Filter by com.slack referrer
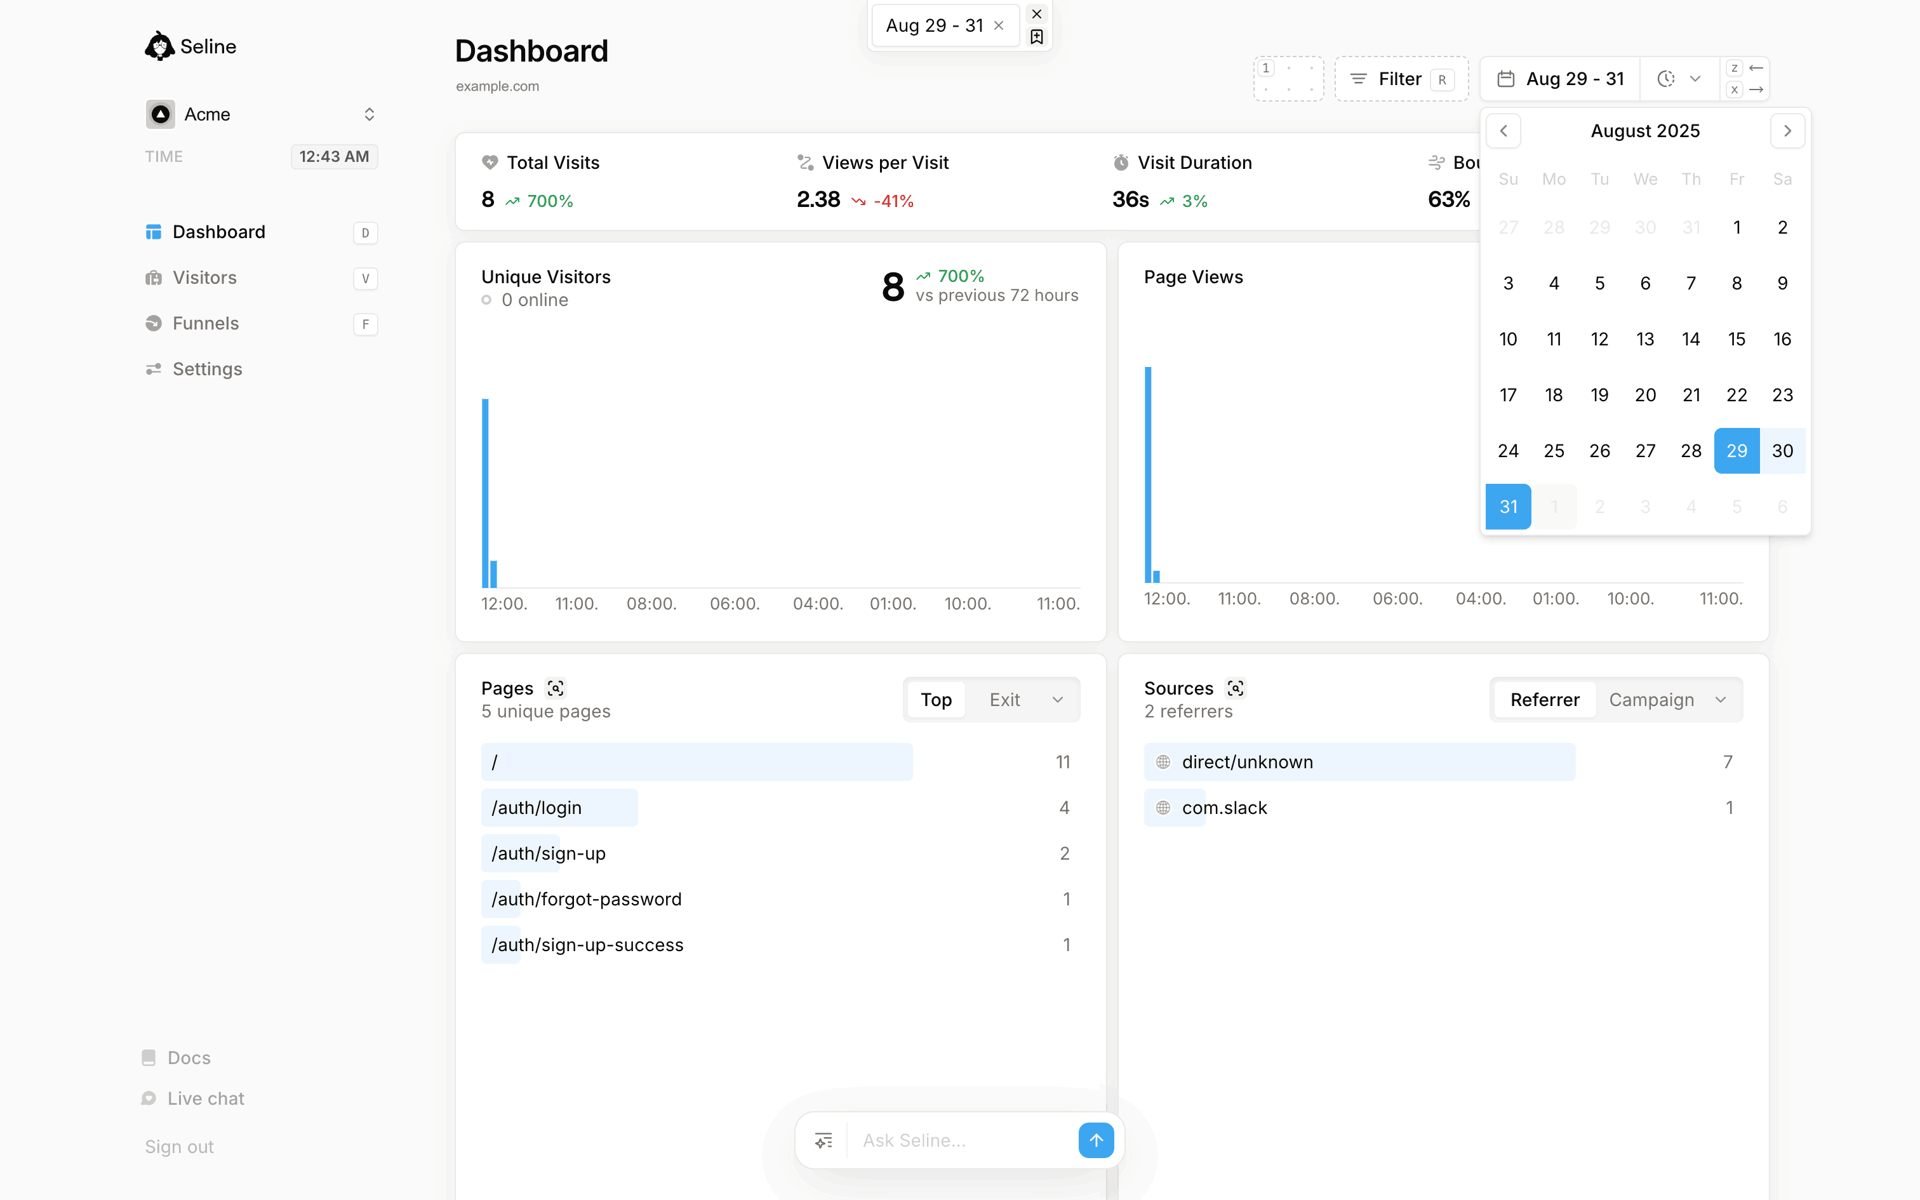 pyautogui.click(x=1443, y=808)
